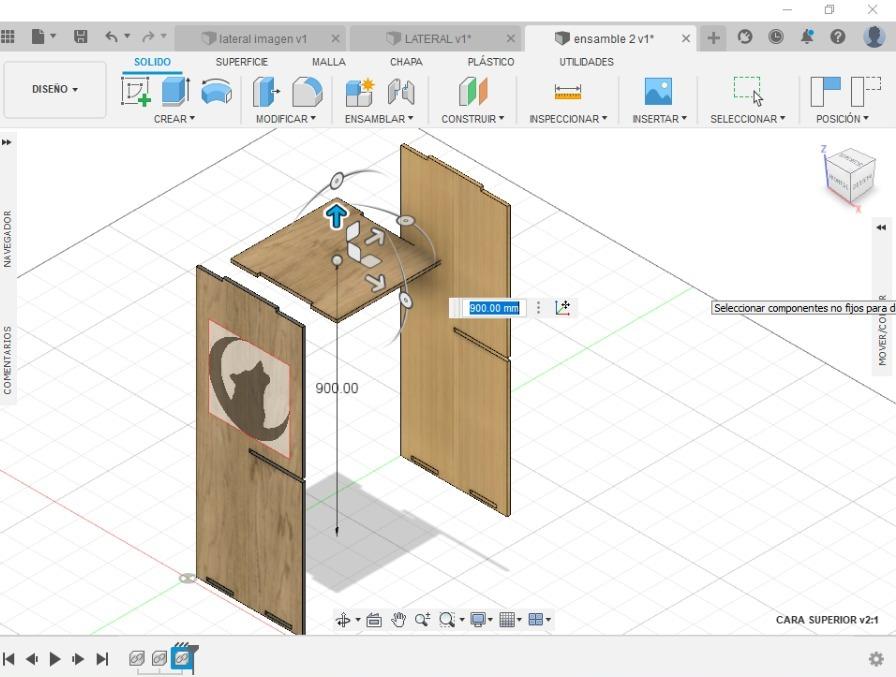Open the extensions icon in title bar
896x677 pixels.
click(745, 37)
